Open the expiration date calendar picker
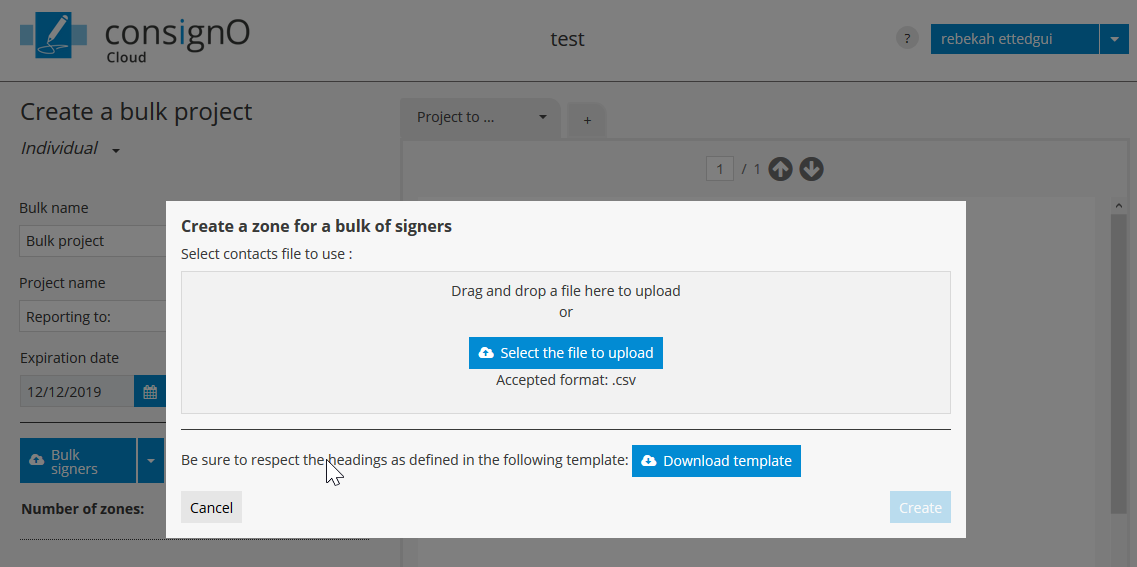 click(150, 391)
